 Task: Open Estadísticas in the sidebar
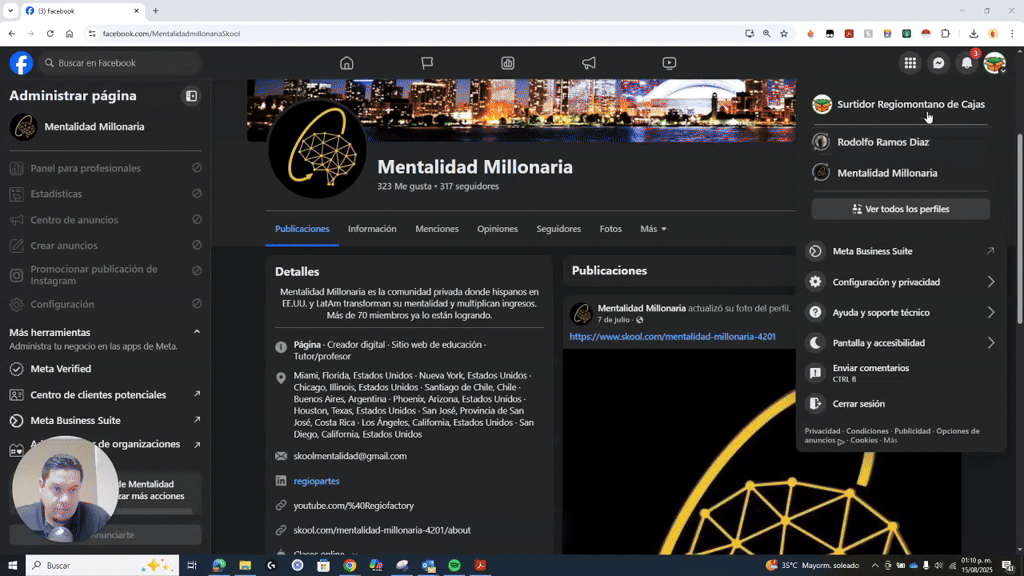[x=105, y=194]
